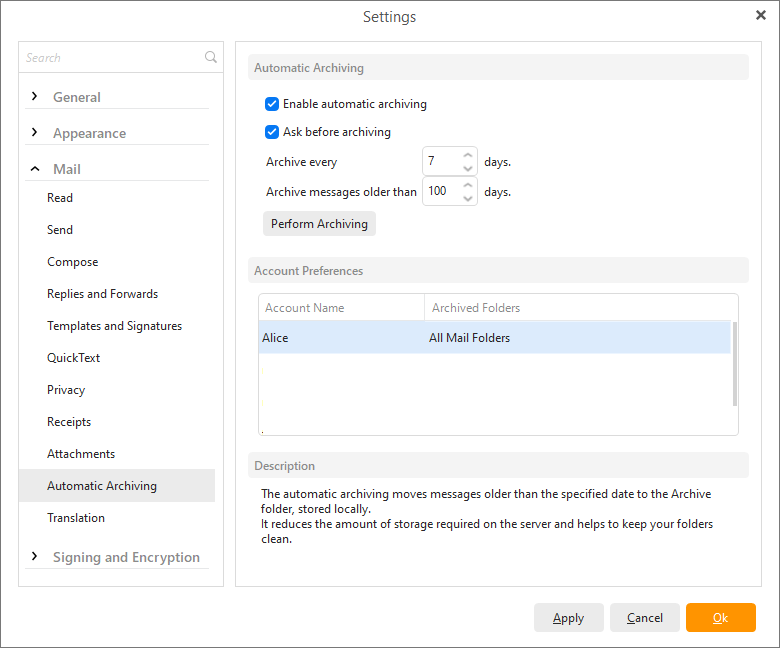This screenshot has height=648, width=780.
Task: Select the QuickText settings page
Action: [74, 358]
